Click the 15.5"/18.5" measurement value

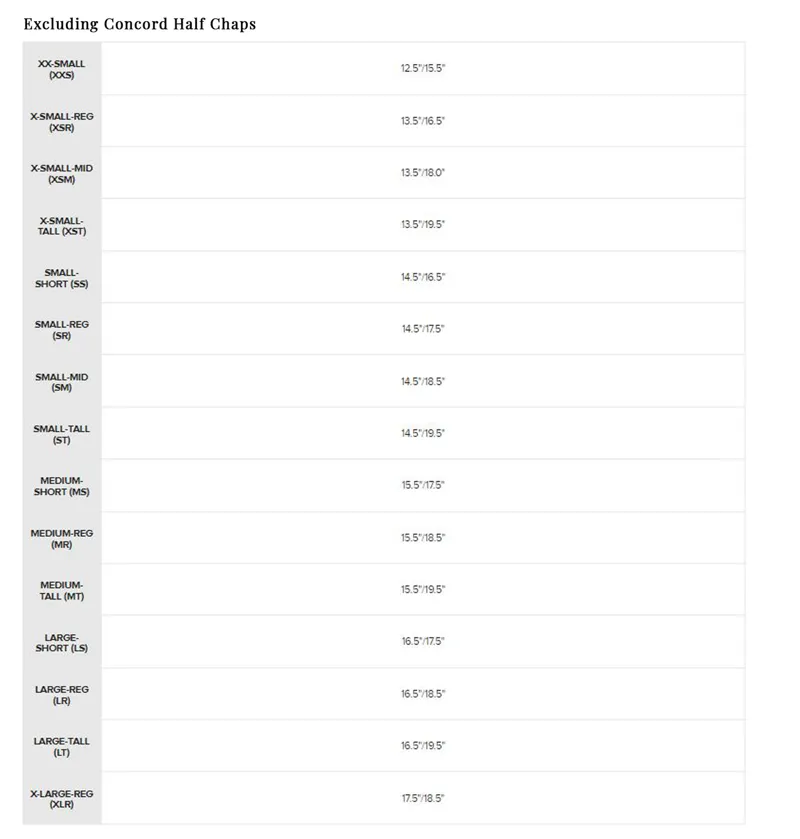pyautogui.click(x=423, y=538)
